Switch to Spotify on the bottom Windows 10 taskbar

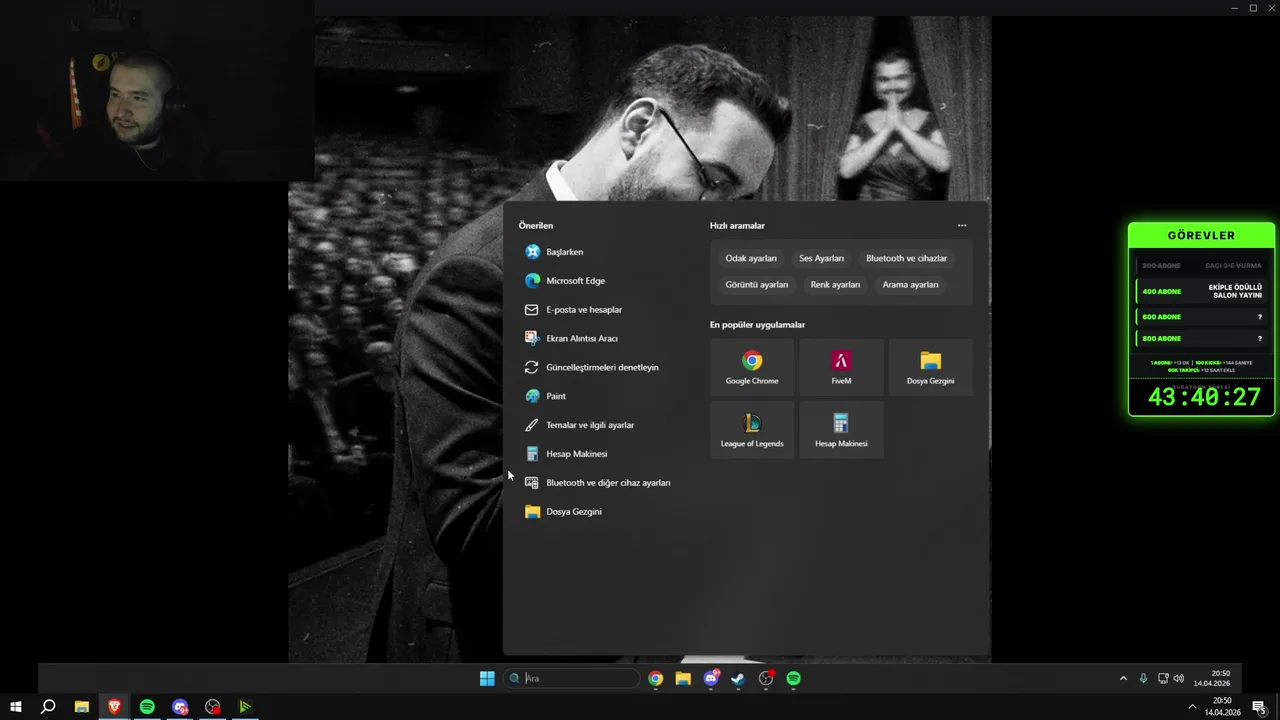coord(147,707)
